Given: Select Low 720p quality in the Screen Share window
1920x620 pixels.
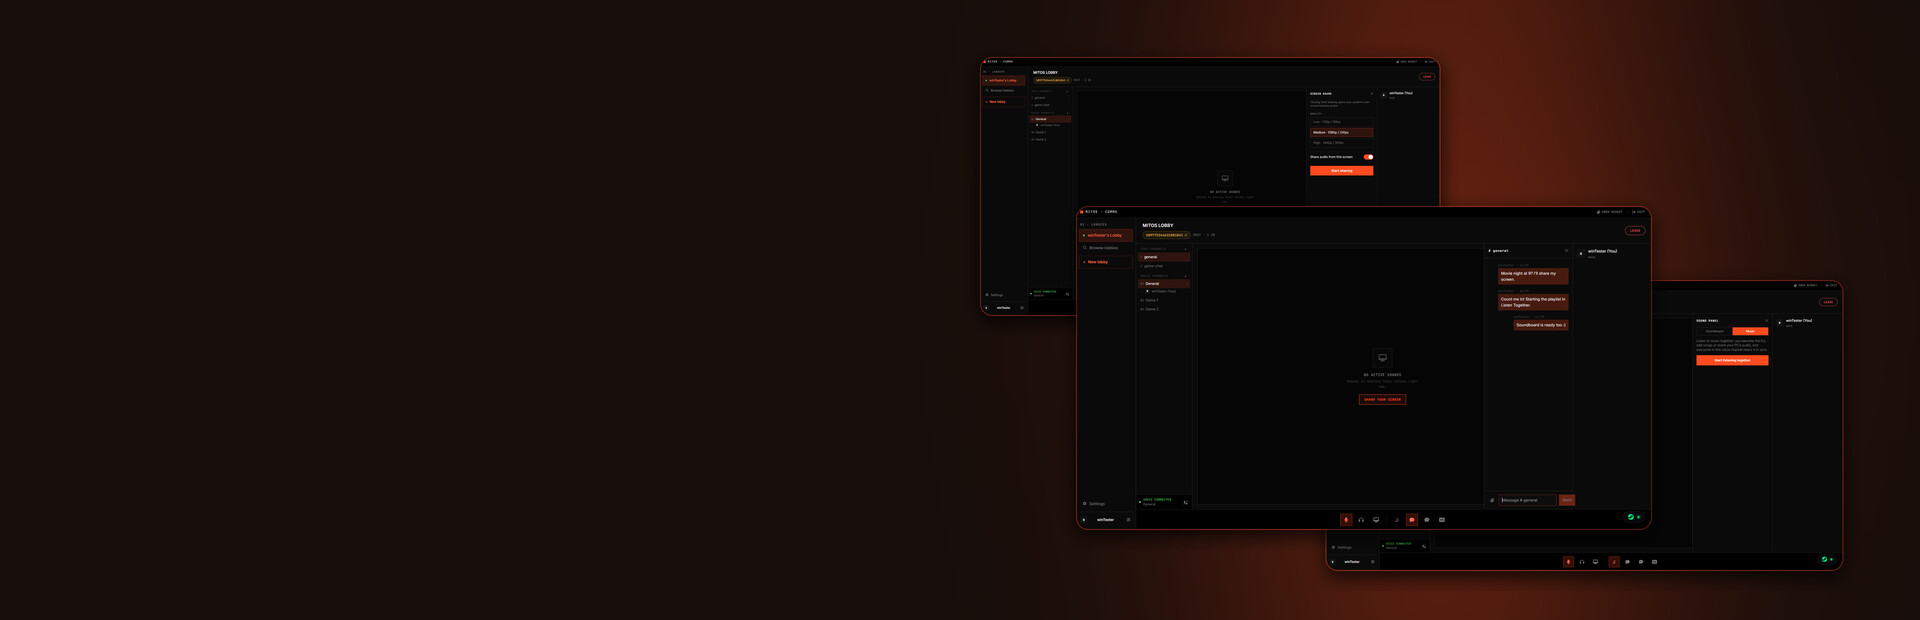Looking at the screenshot, I should pos(1341,122).
